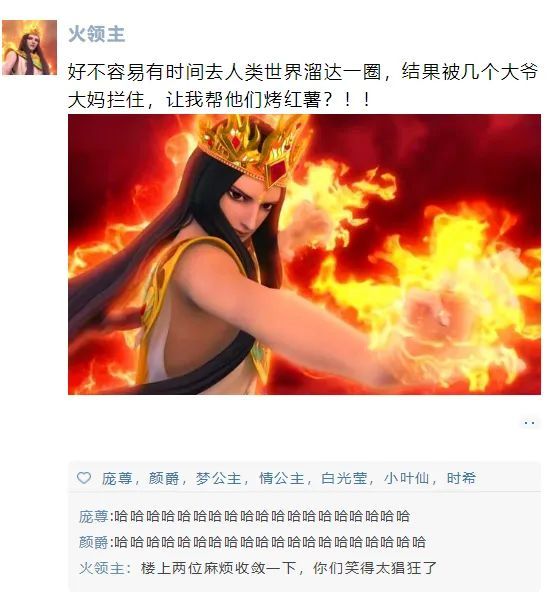
Task: Click the 火领主 username at top
Action: (x=97, y=34)
